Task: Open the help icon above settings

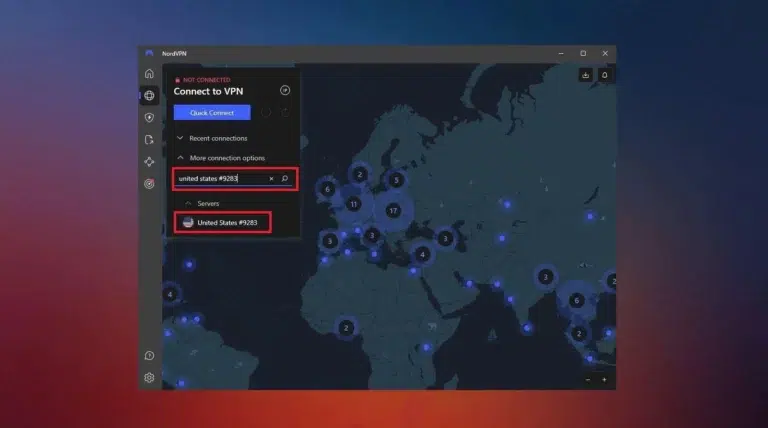Action: point(149,355)
